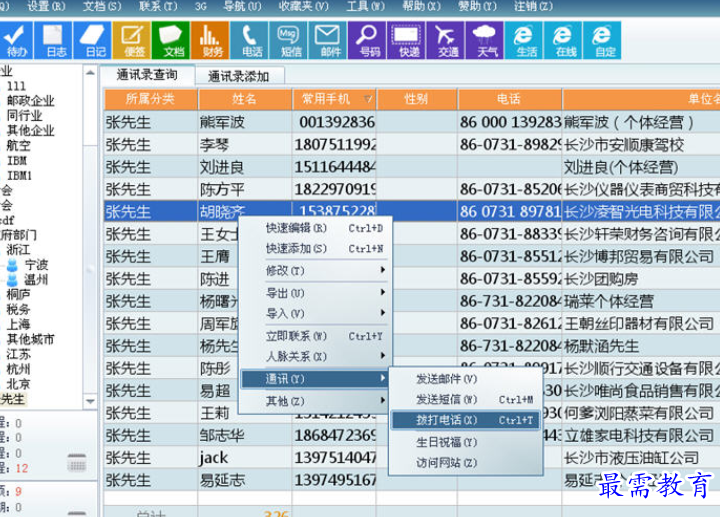Image resolution: width=720 pixels, height=517 pixels.
Task: Click the 短信 Msg toolbar icon
Action: tap(290, 40)
